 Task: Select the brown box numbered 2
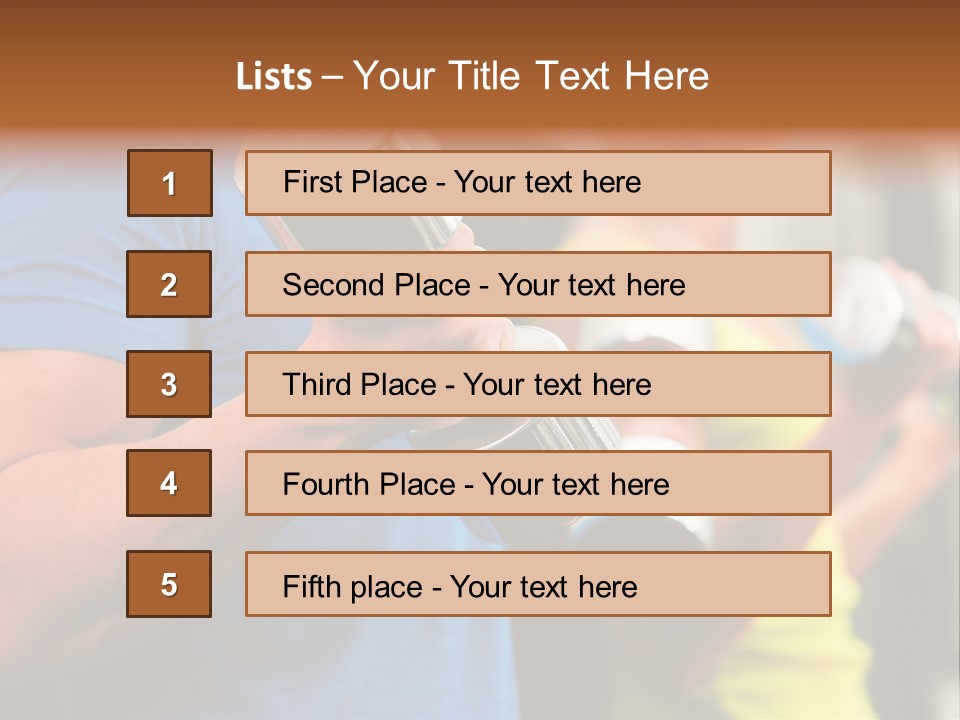pos(169,284)
